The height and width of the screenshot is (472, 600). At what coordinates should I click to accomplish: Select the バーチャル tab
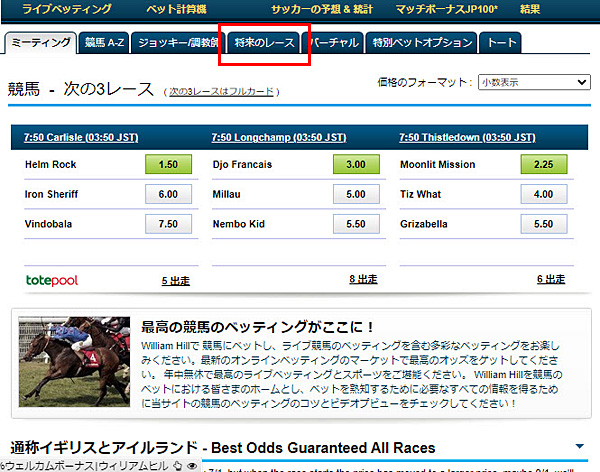tap(334, 42)
